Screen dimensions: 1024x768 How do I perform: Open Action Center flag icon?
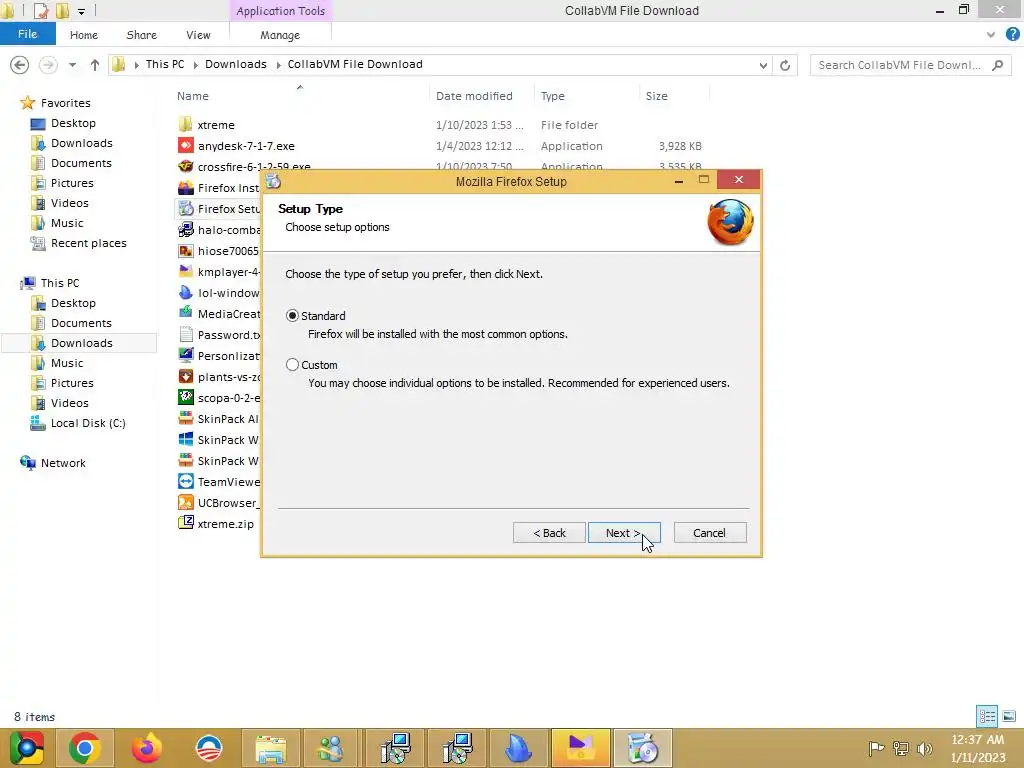tap(876, 748)
